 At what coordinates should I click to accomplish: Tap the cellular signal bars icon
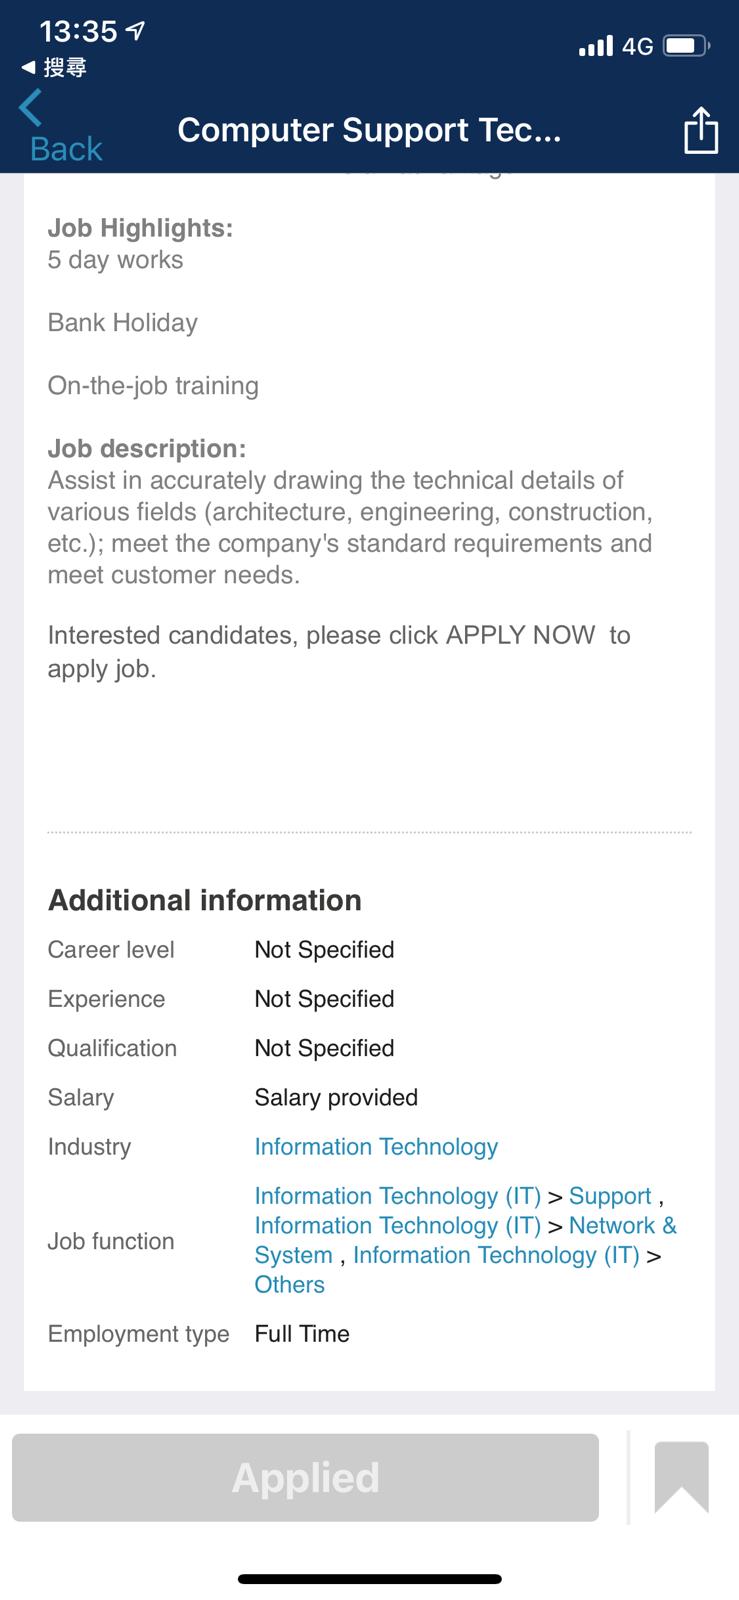595,46
